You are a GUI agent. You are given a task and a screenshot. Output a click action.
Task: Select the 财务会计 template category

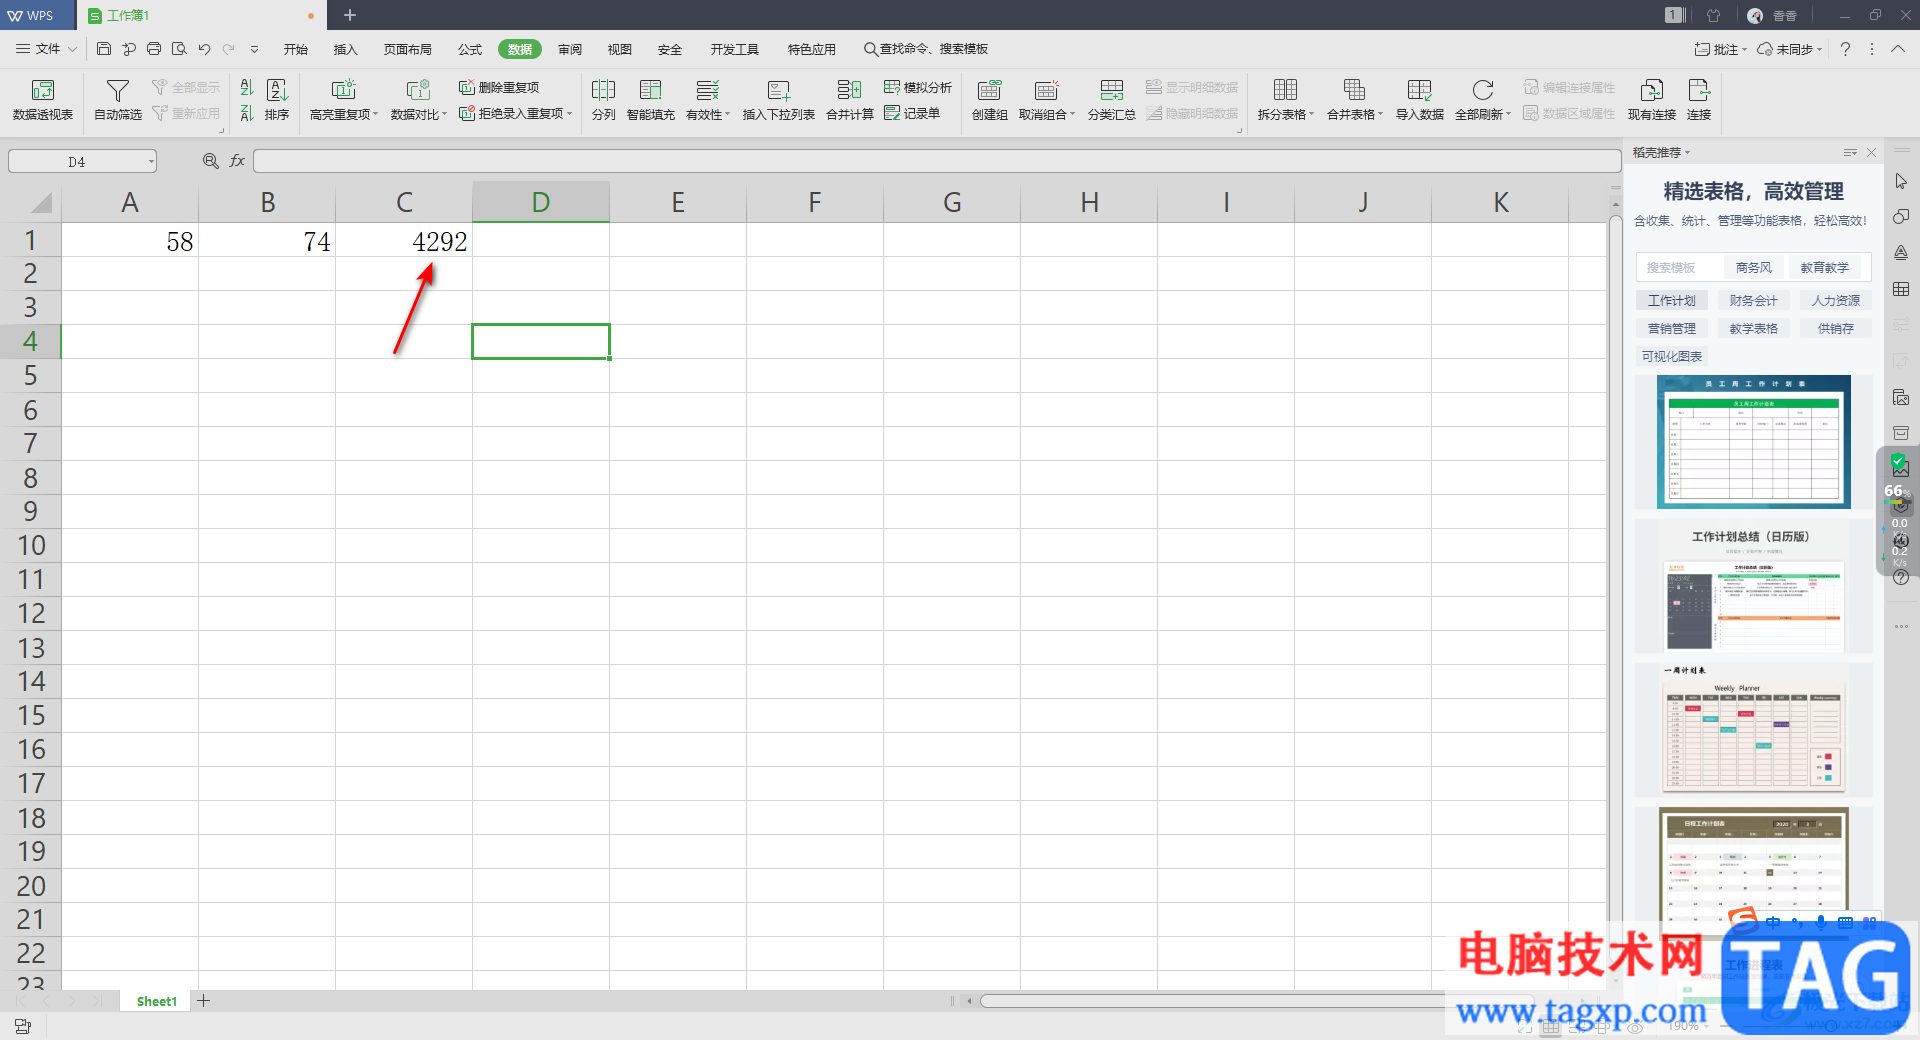click(x=1753, y=300)
